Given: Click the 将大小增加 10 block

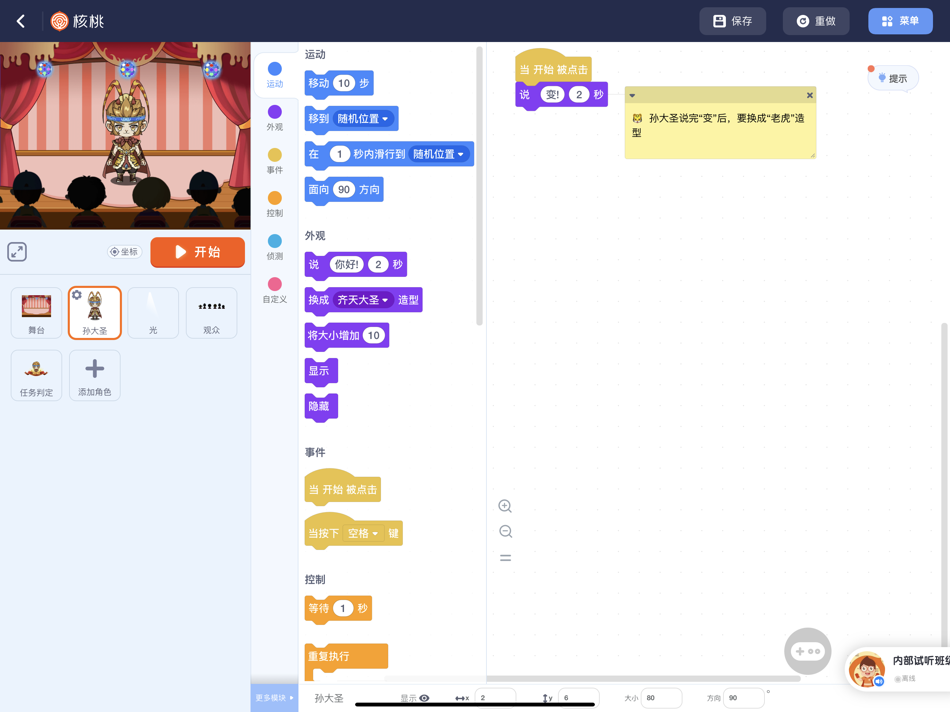Looking at the screenshot, I should pos(347,336).
